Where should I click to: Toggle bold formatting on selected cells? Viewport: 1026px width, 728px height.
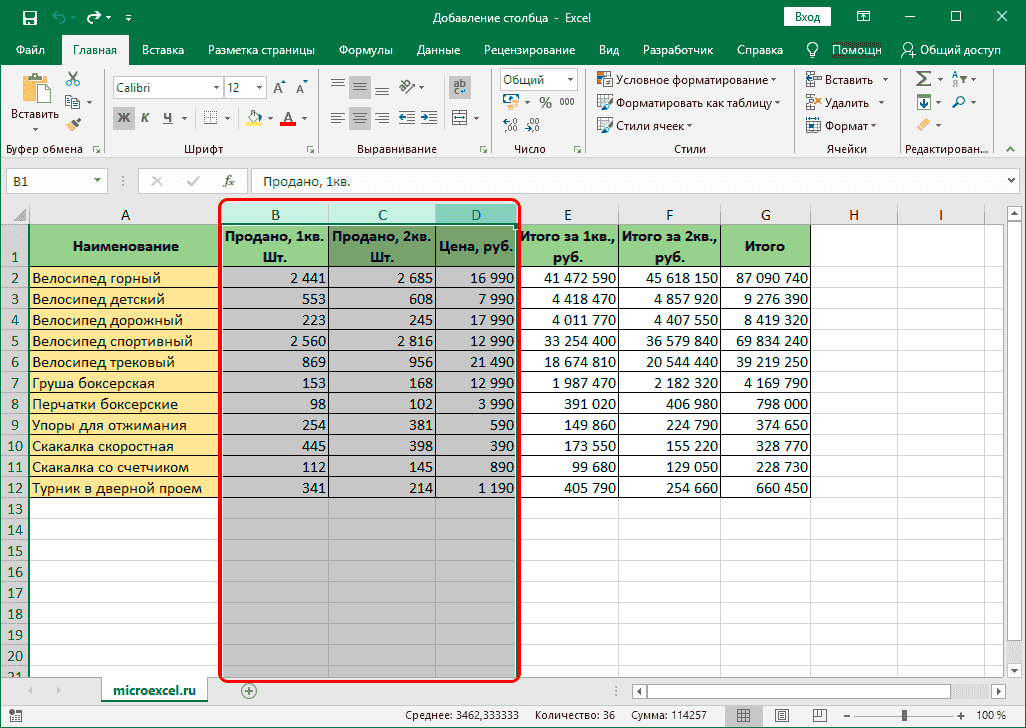coord(123,118)
